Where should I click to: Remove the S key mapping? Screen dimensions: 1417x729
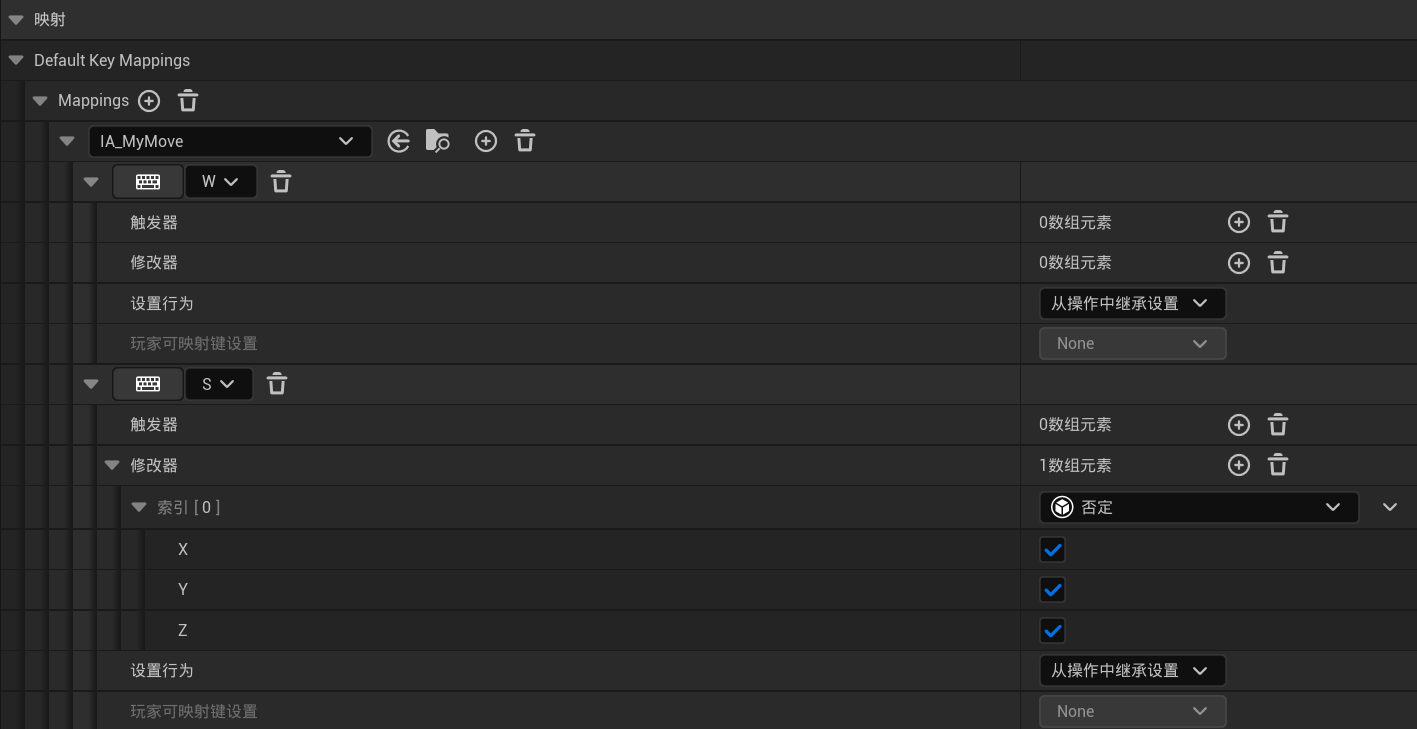click(x=277, y=384)
